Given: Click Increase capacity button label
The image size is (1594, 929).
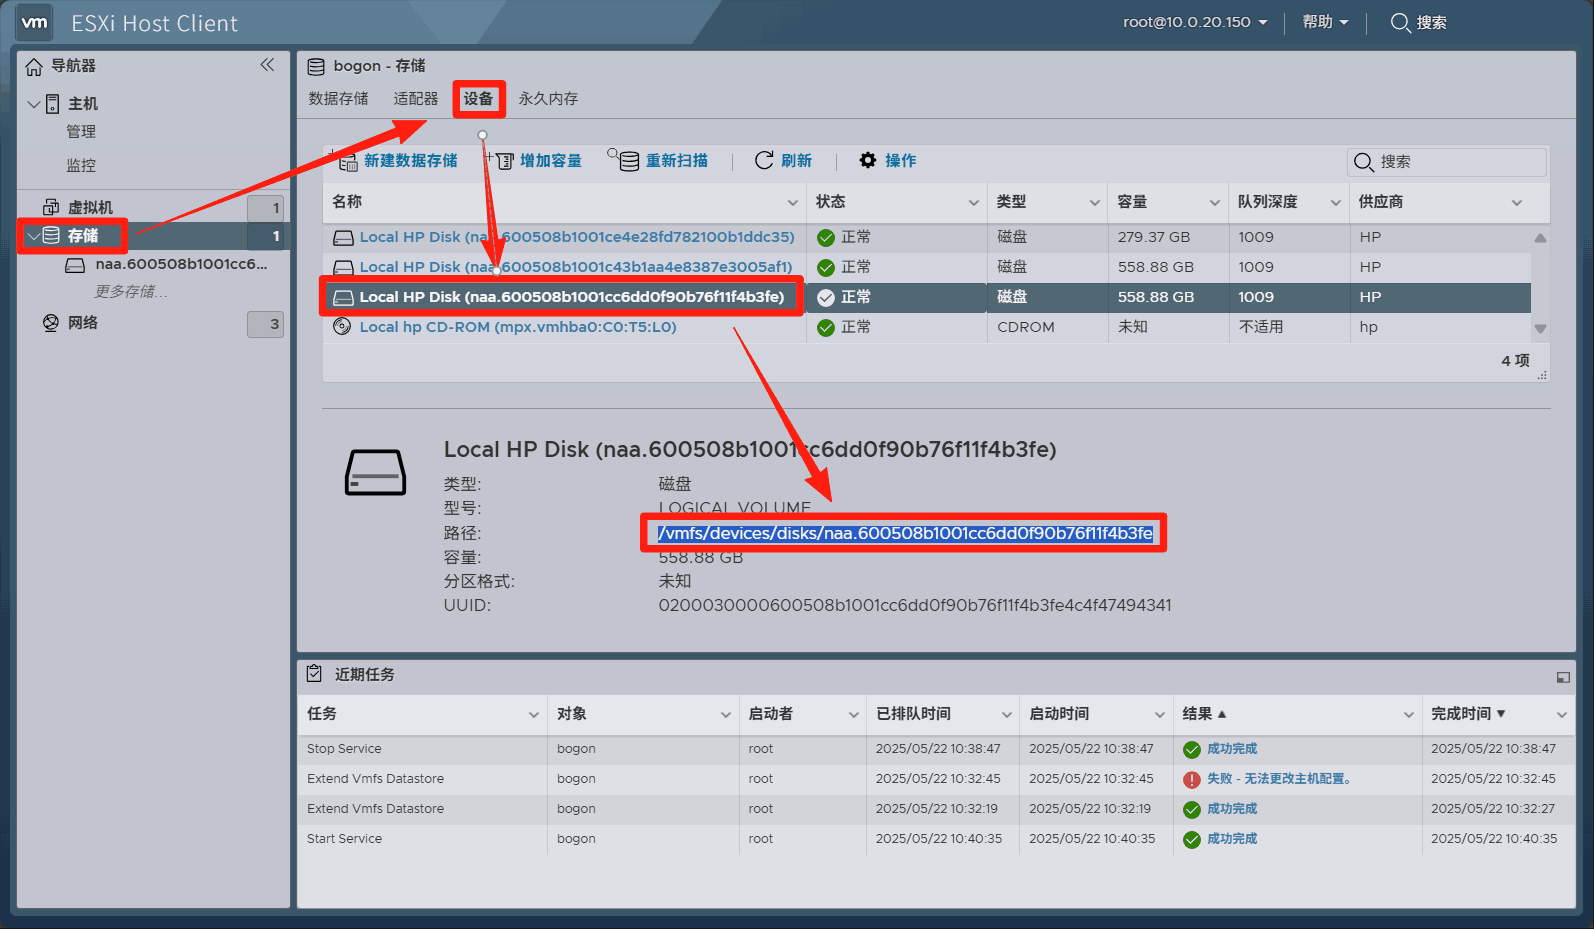Looking at the screenshot, I should click(551, 161).
